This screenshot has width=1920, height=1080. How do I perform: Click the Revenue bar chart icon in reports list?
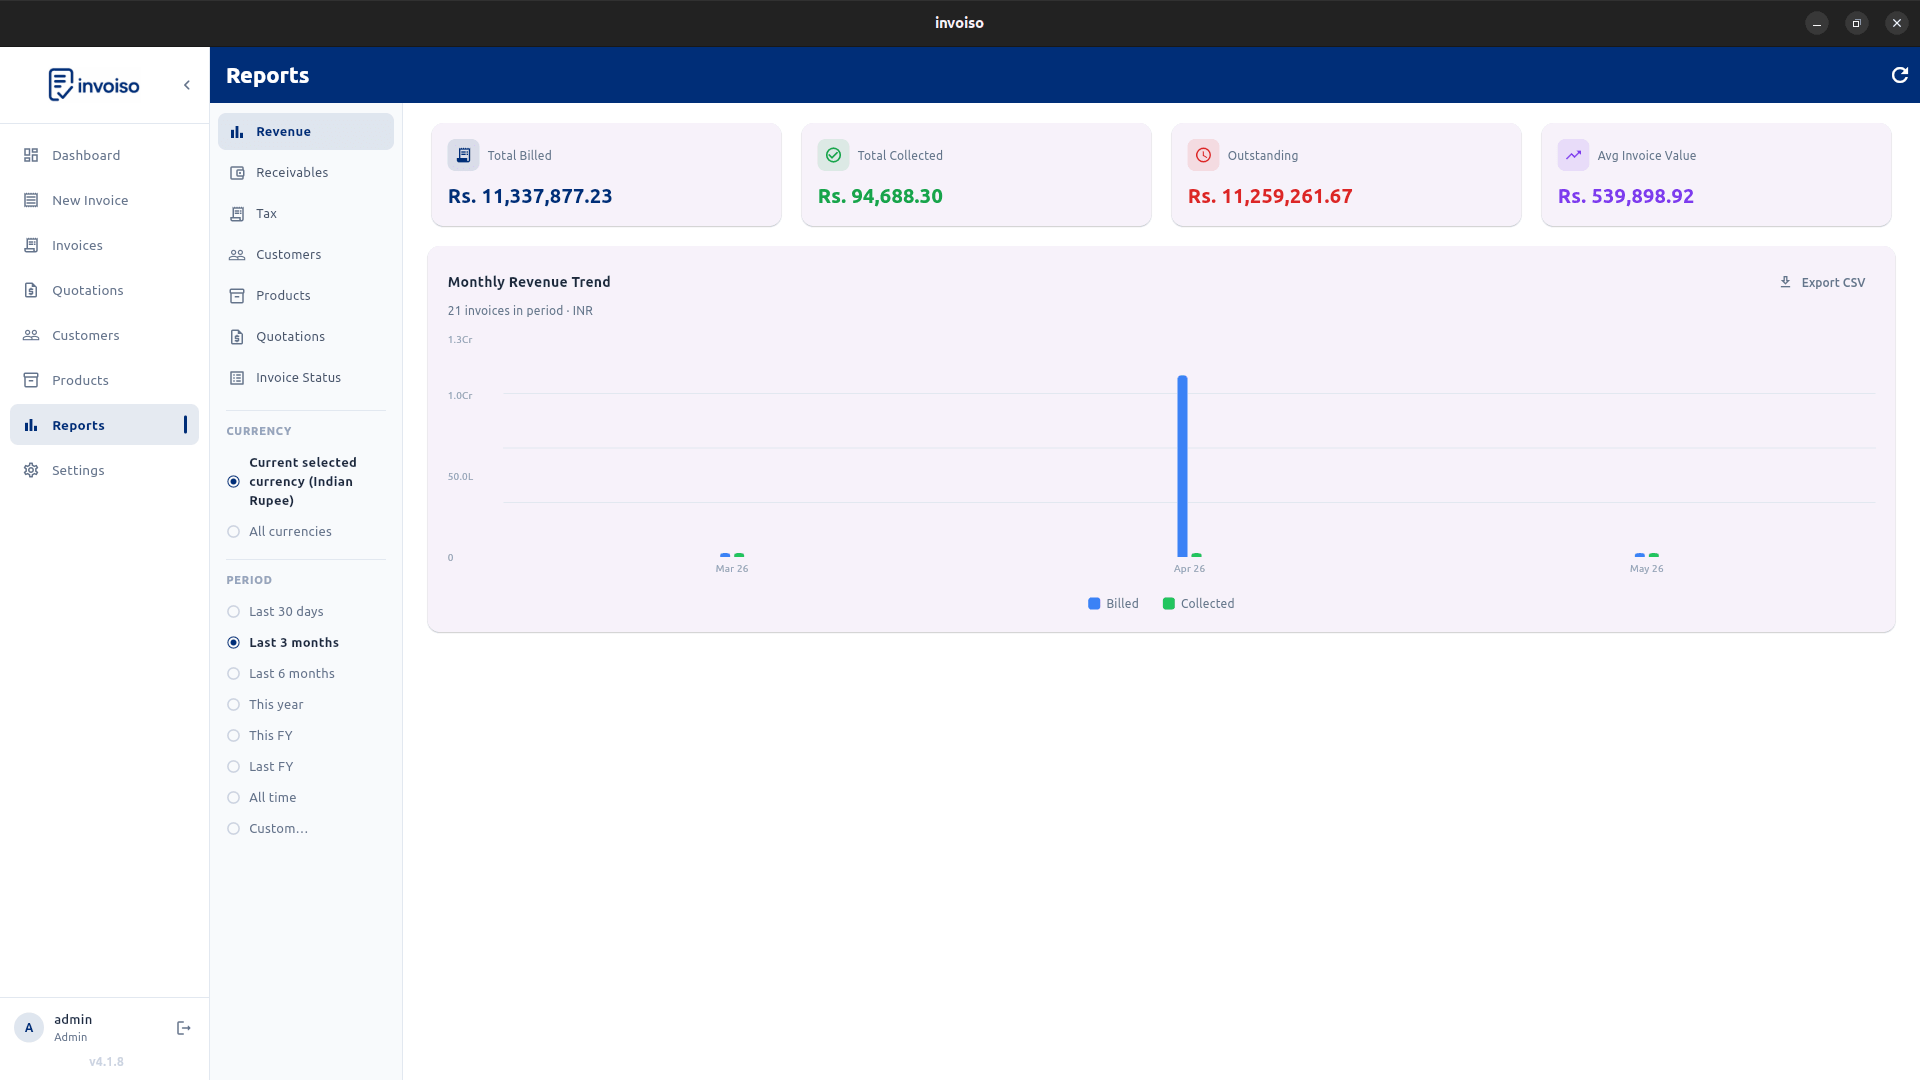[237, 132]
